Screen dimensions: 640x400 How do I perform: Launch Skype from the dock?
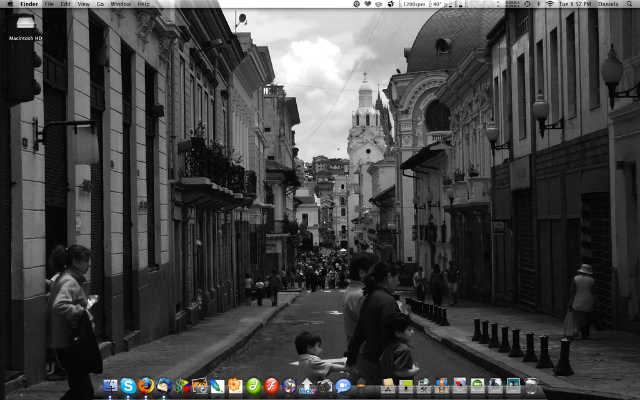[x=128, y=385]
